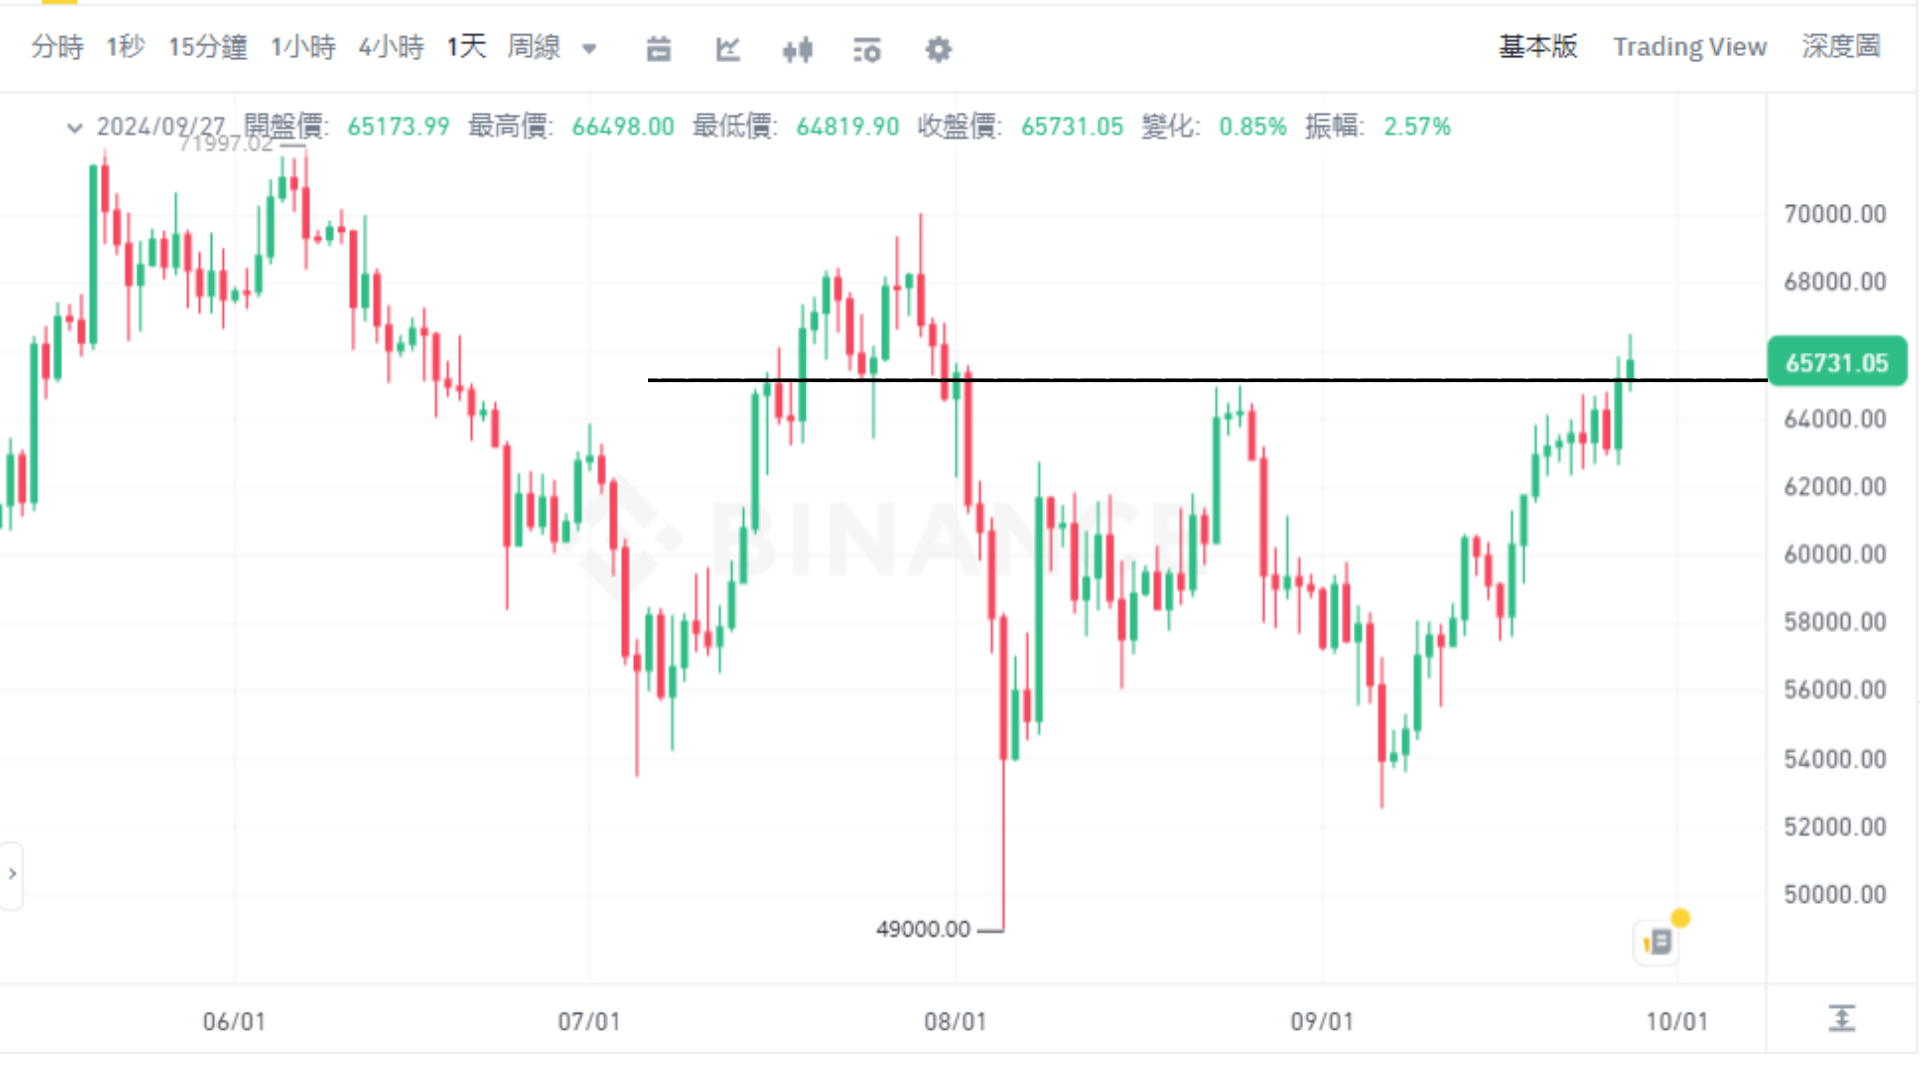This screenshot has height=1080, width=1920.
Task: Open the calendar date picker icon
Action: [658, 48]
